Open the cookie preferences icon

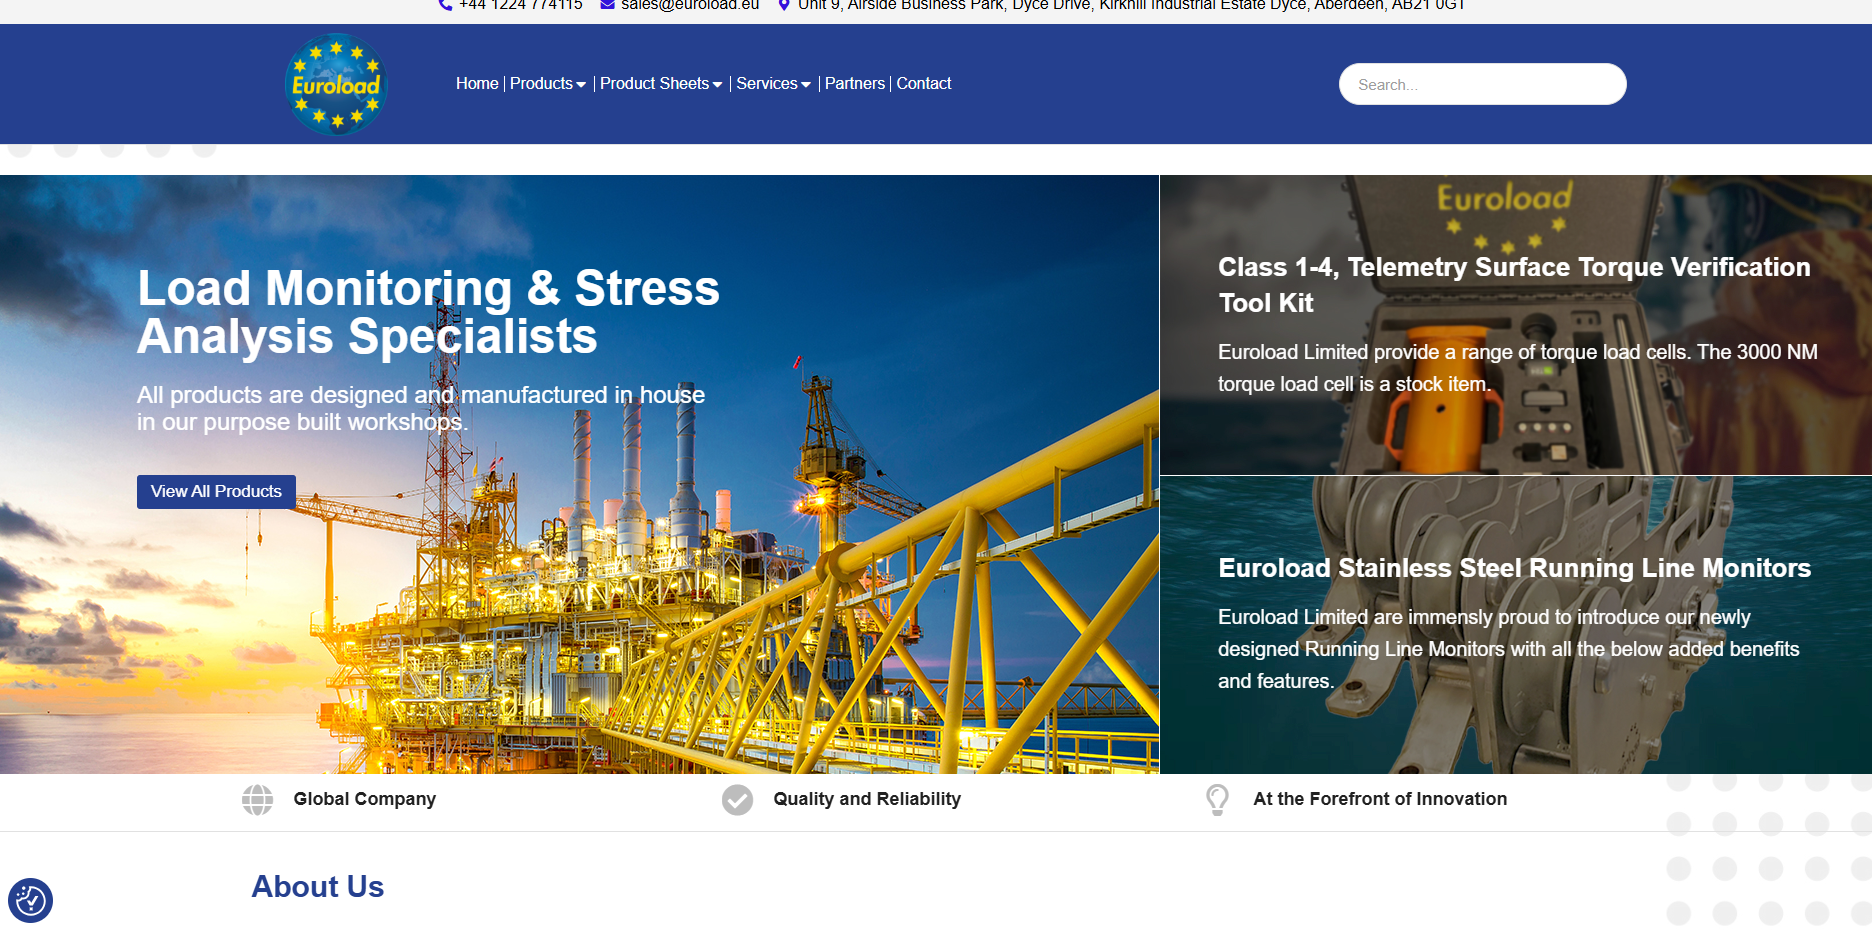tap(30, 900)
